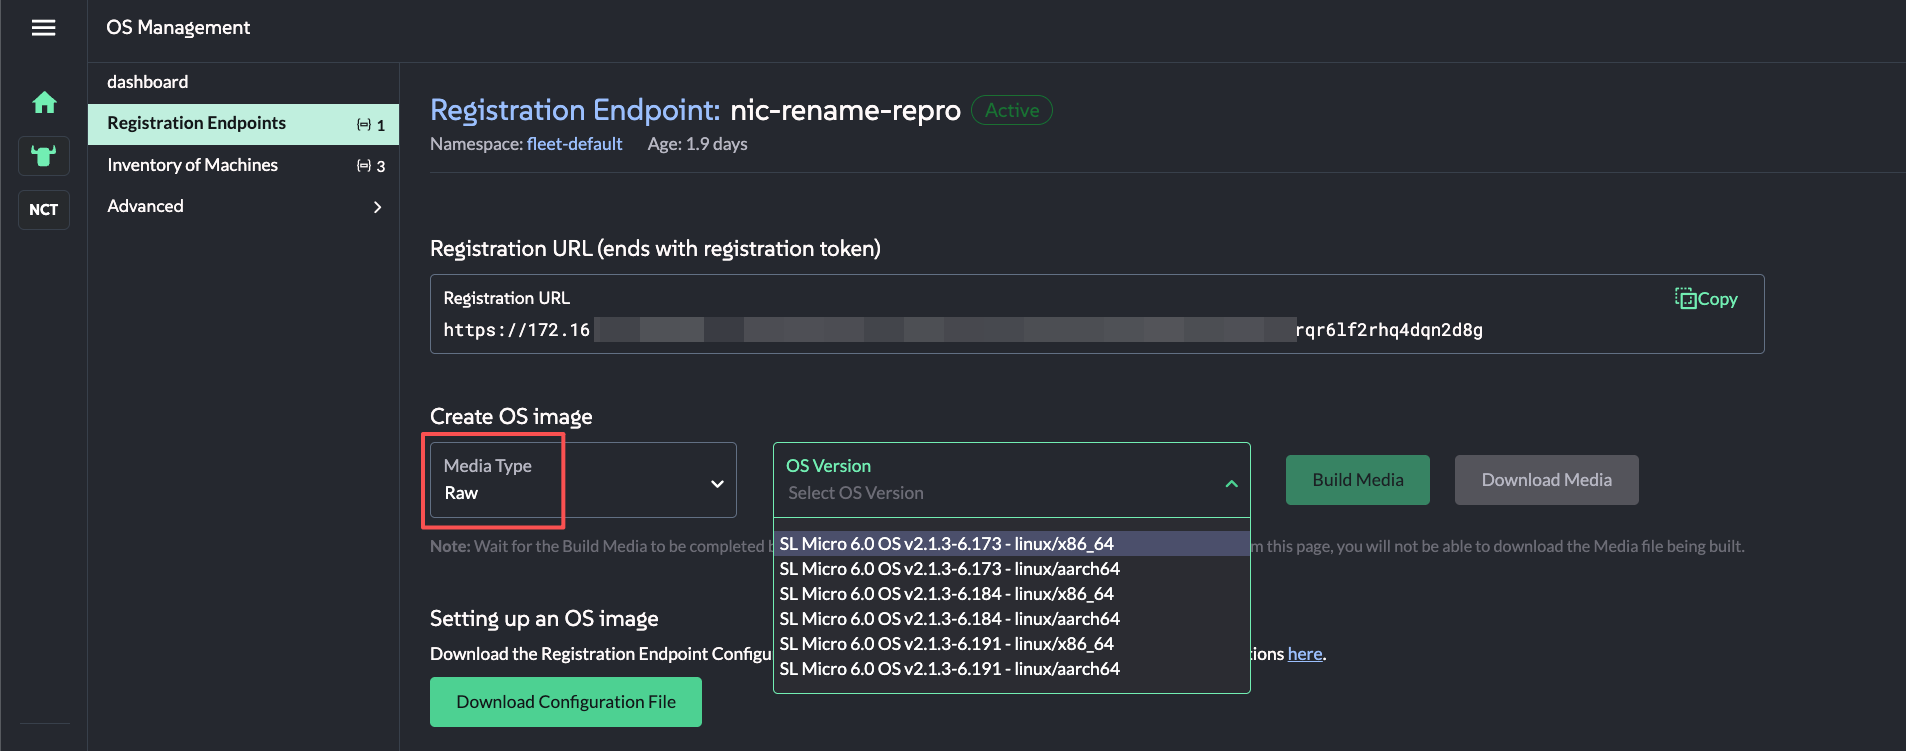Screen dimensions: 1906x751
Task: Choose SL Micro 6.0 v2.1.3-6.173 linux/aarch64 option
Action: tap(1011, 569)
